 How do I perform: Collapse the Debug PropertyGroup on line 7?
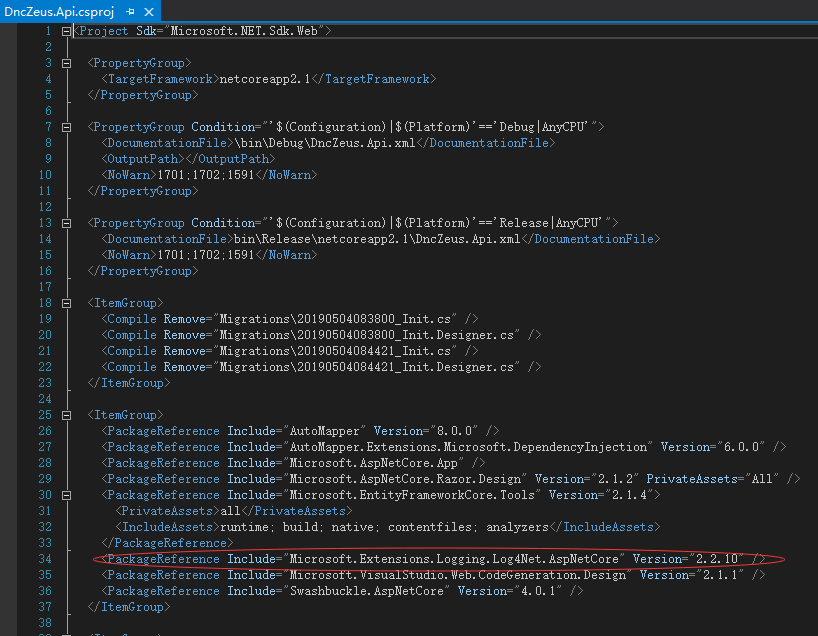[x=67, y=127]
